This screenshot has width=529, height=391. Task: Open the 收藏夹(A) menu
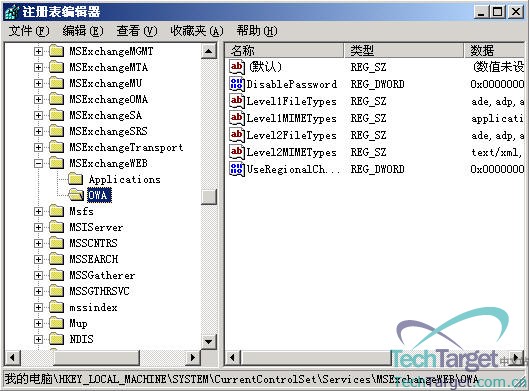(197, 31)
